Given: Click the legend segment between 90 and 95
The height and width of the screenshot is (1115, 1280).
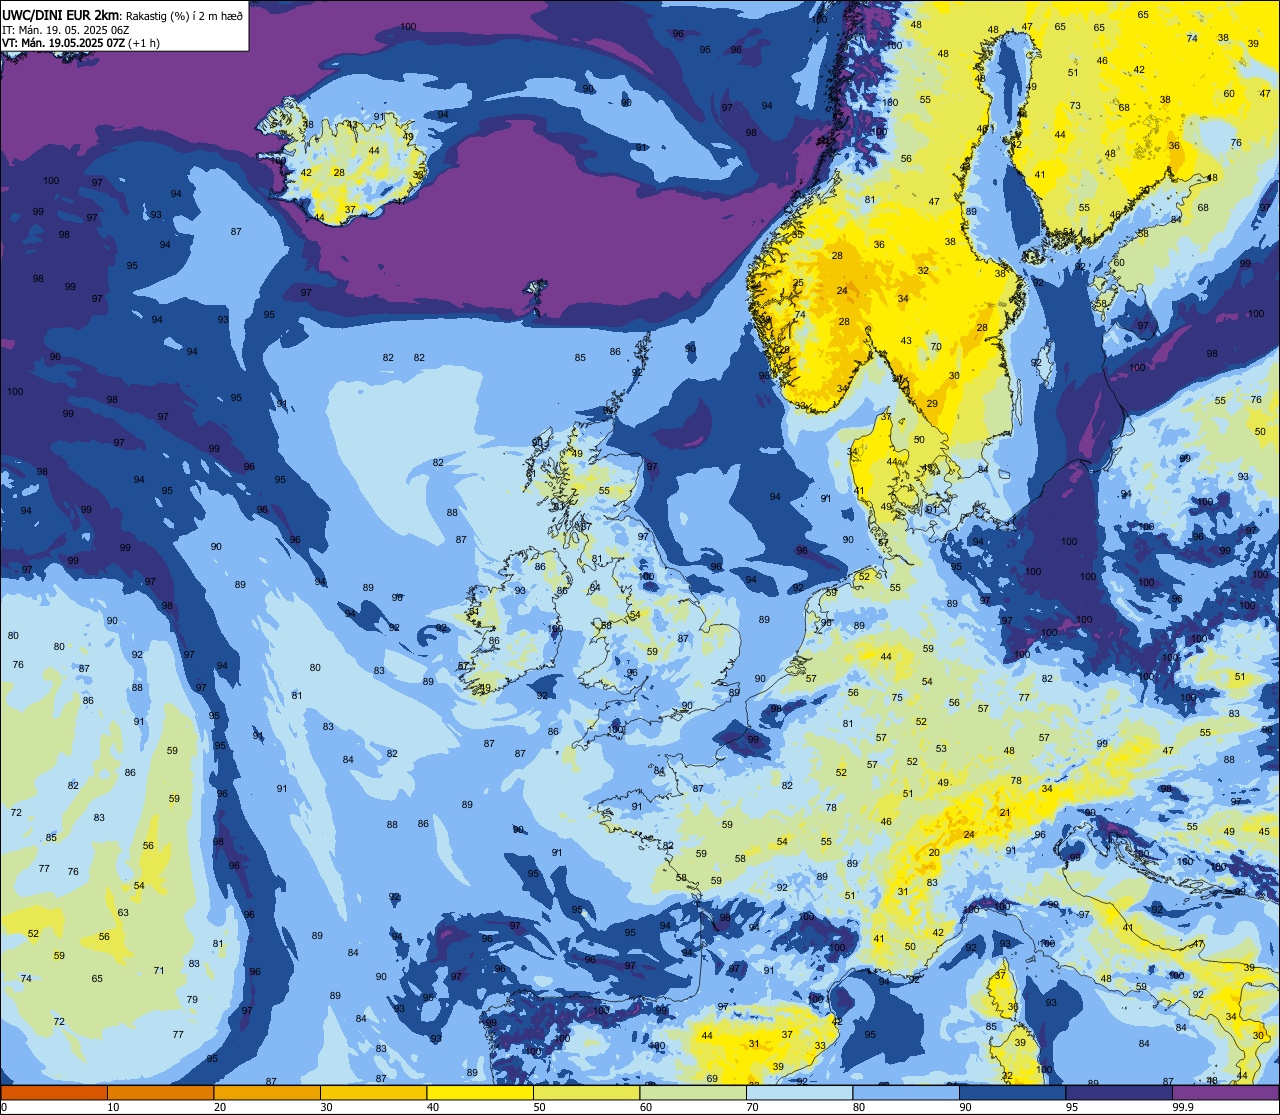Looking at the screenshot, I should coord(1012,1093).
